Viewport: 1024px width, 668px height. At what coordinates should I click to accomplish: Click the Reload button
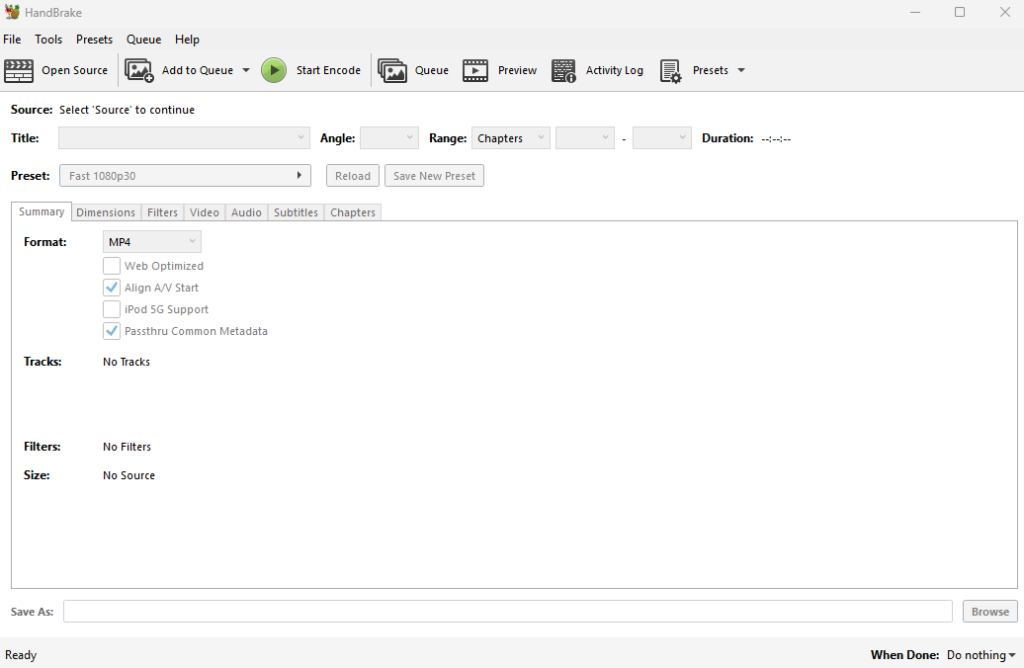pos(352,175)
